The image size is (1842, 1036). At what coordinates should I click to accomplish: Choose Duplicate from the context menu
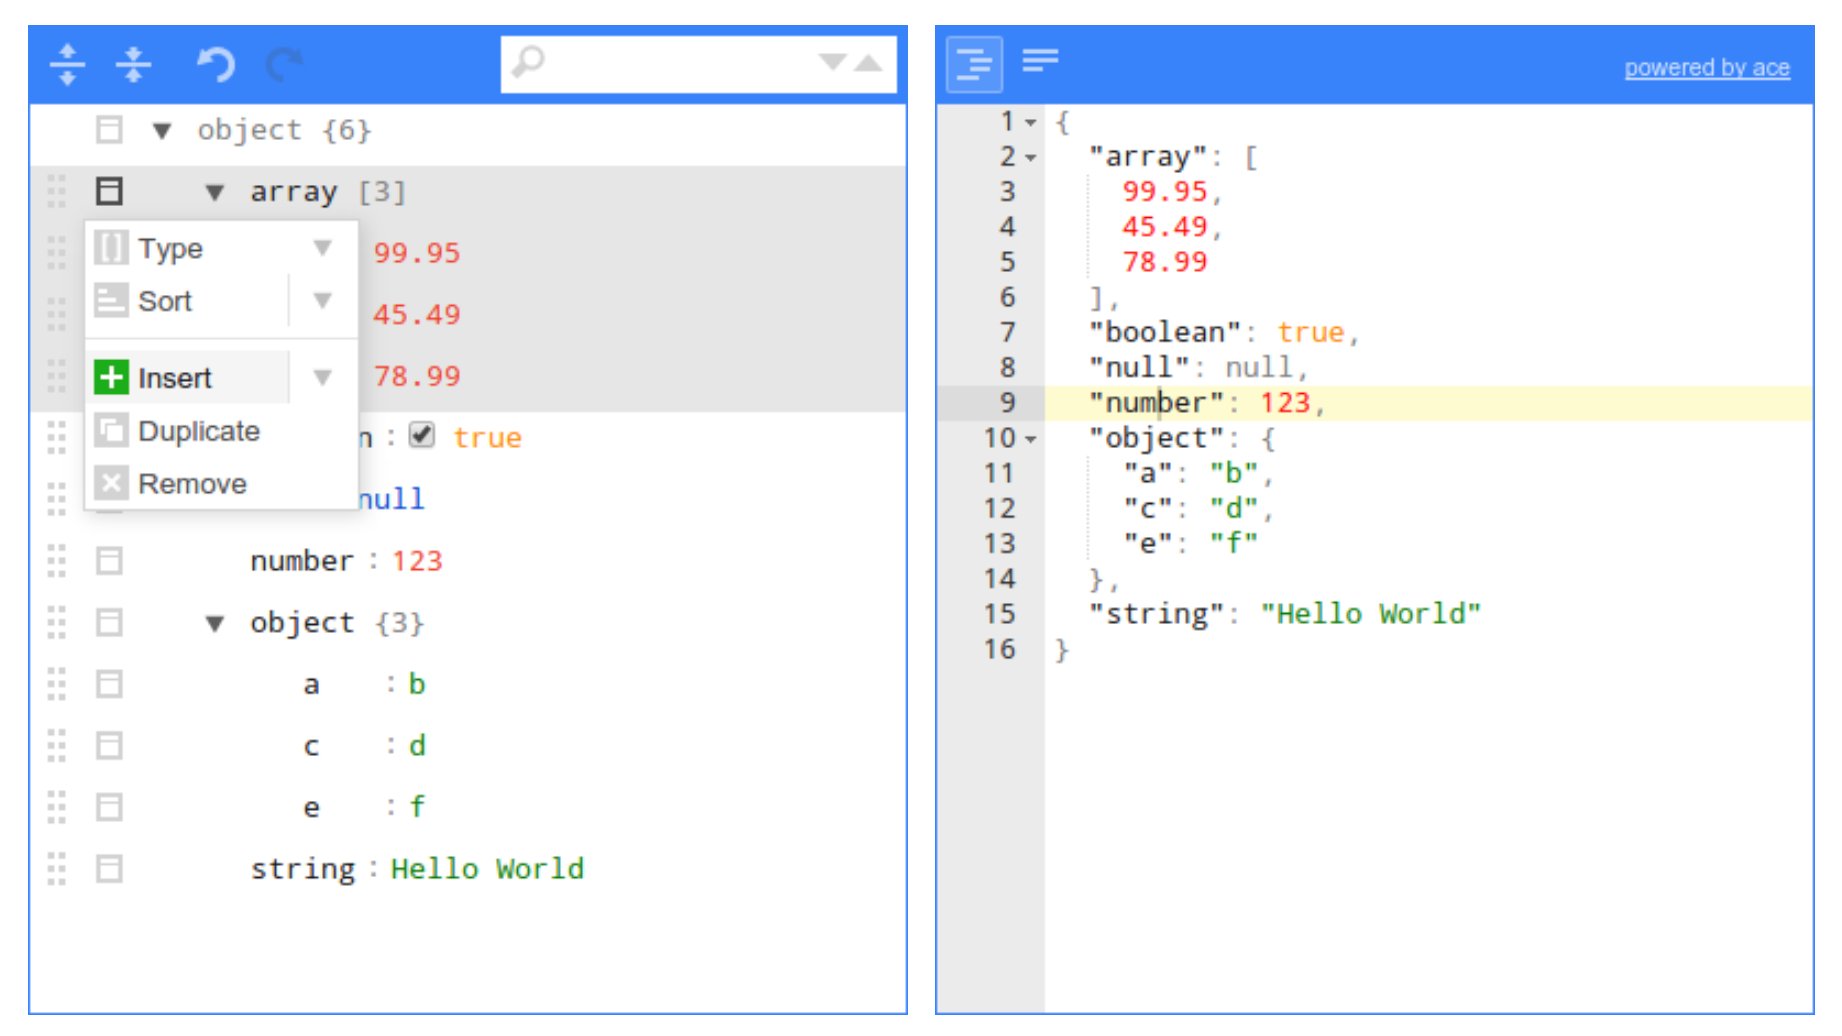(x=198, y=431)
